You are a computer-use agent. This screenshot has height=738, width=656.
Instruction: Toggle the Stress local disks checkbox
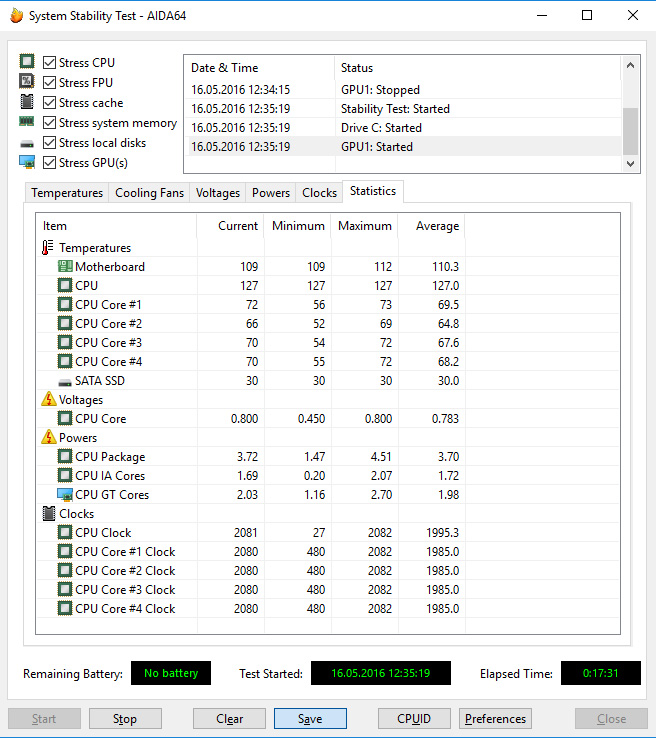tap(49, 143)
